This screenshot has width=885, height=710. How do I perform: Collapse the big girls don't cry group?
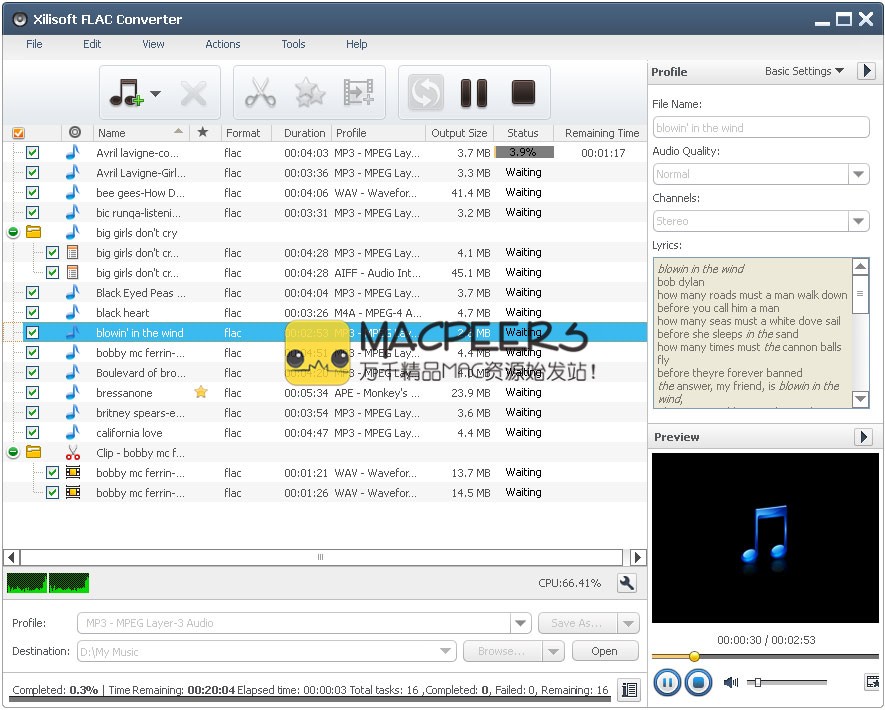[13, 233]
